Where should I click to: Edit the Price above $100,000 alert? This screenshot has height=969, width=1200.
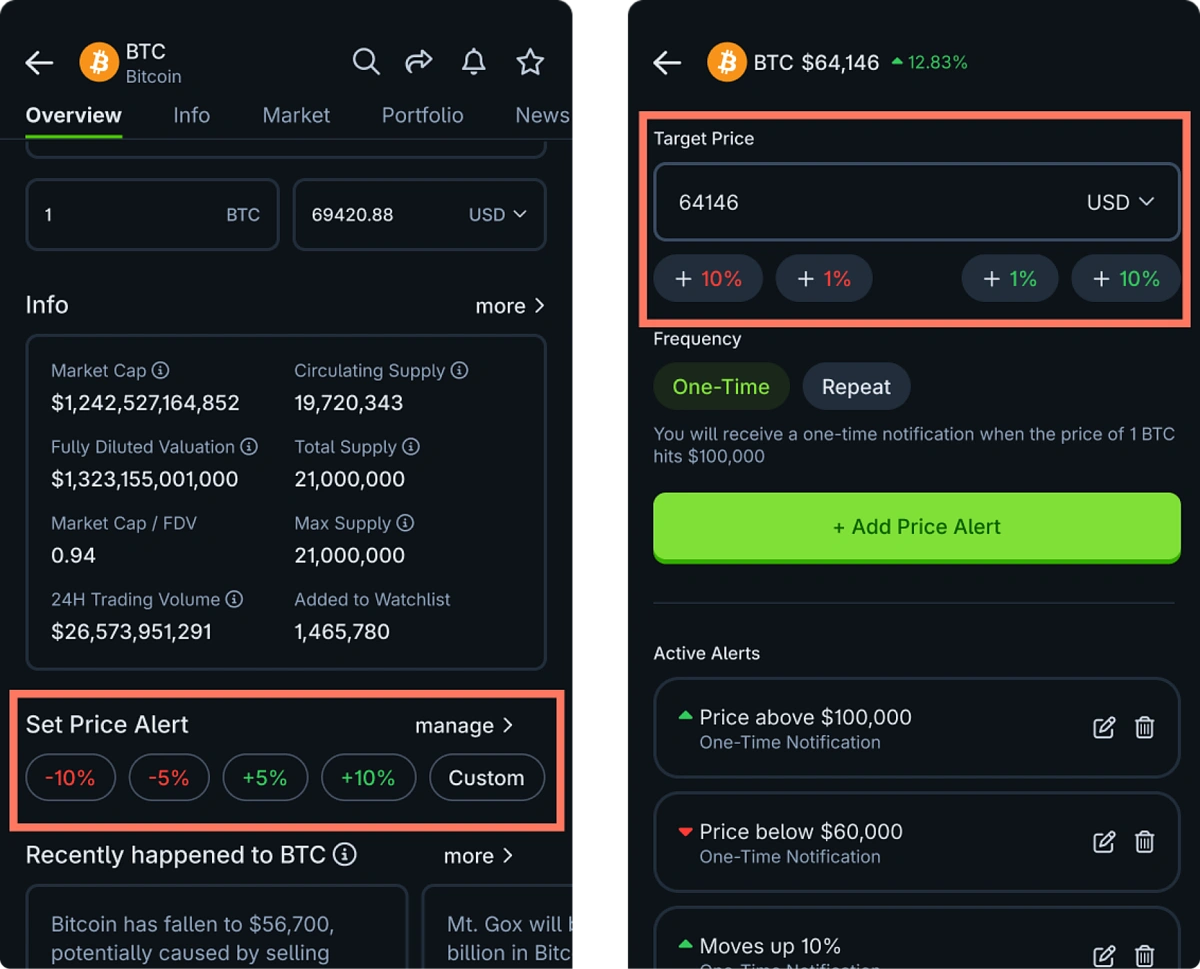pyautogui.click(x=1104, y=728)
